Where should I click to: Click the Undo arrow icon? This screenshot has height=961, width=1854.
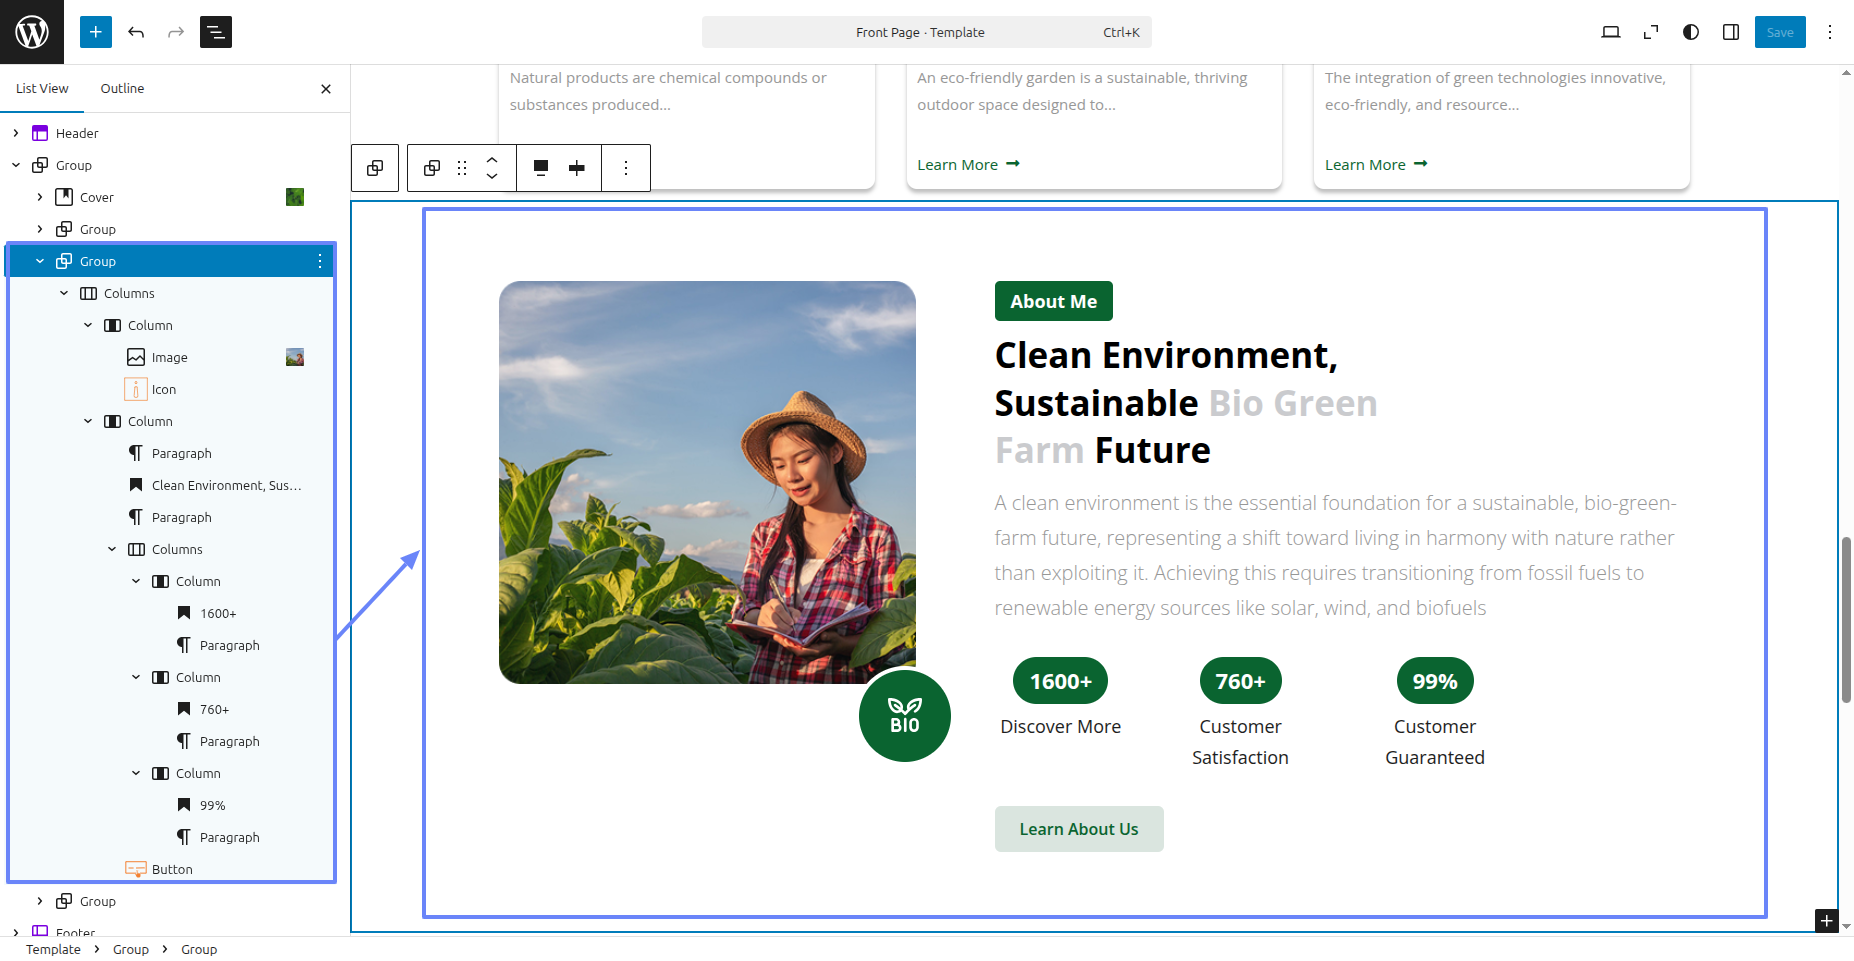pyautogui.click(x=136, y=32)
